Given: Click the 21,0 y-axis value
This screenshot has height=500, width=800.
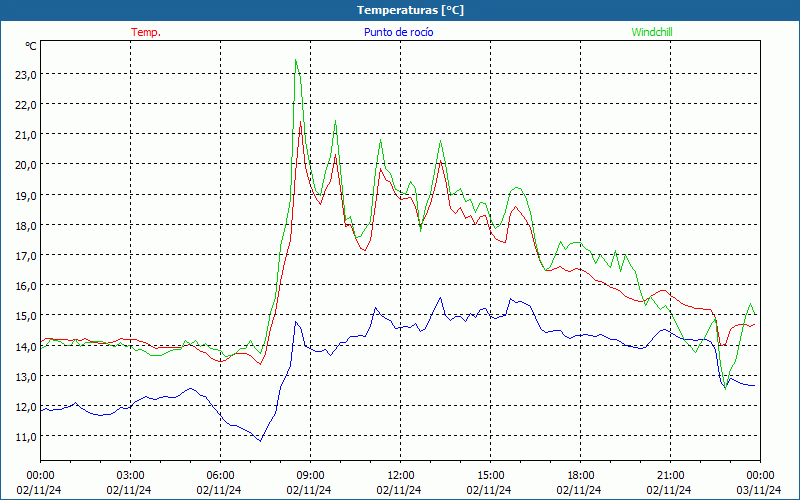Looking at the screenshot, I should [24, 135].
